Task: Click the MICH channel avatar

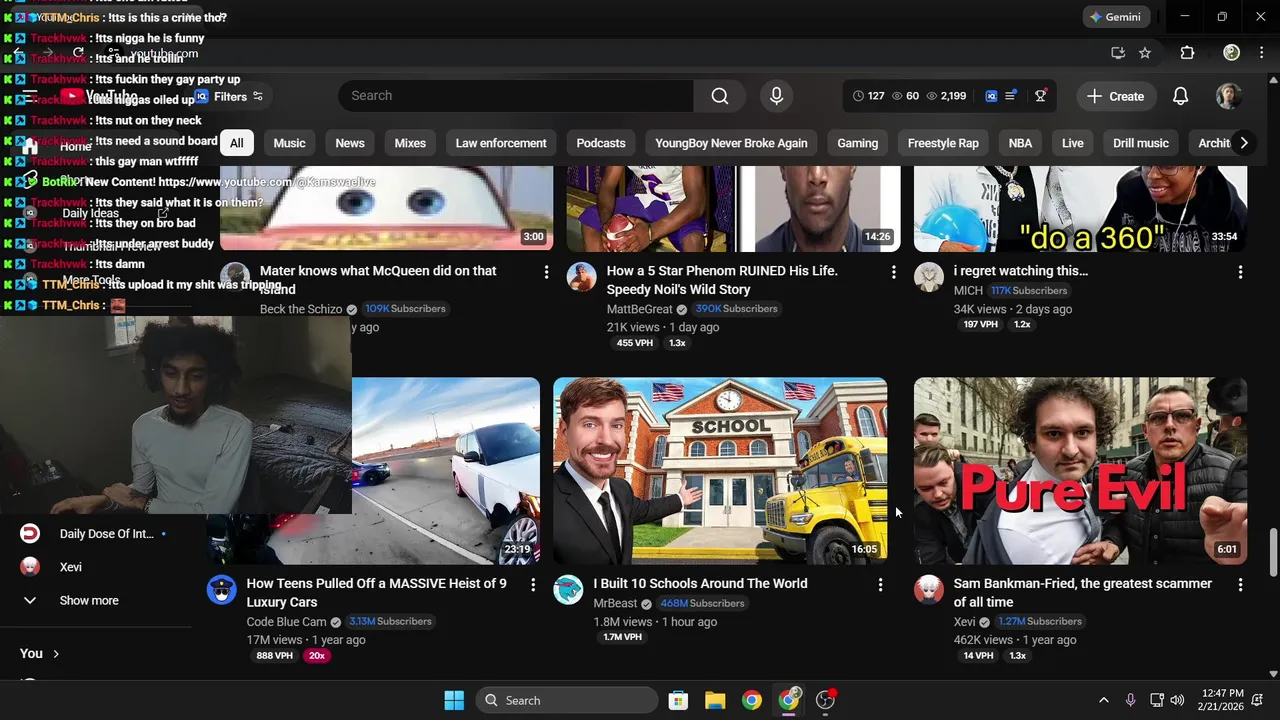Action: pyautogui.click(x=929, y=277)
